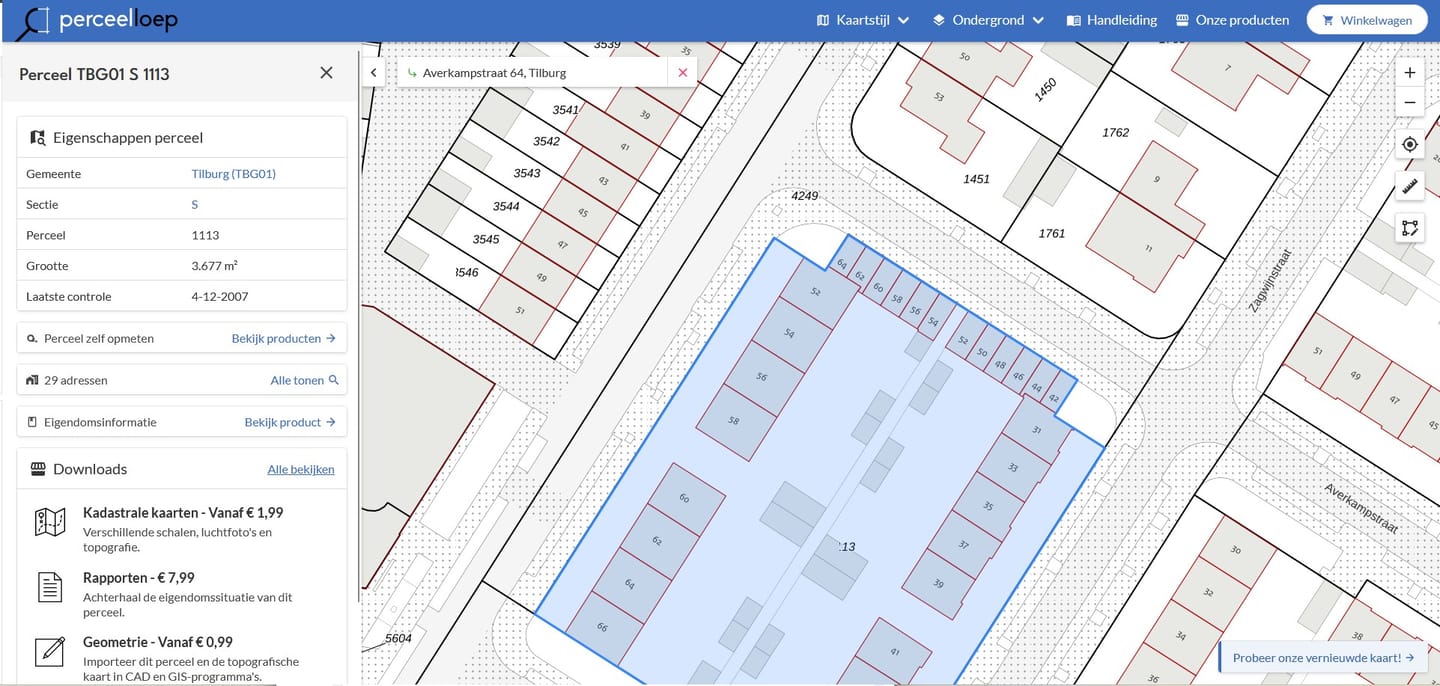The image size is (1440, 686).
Task: Select parcel 1451 on the map
Action: pyautogui.click(x=976, y=179)
